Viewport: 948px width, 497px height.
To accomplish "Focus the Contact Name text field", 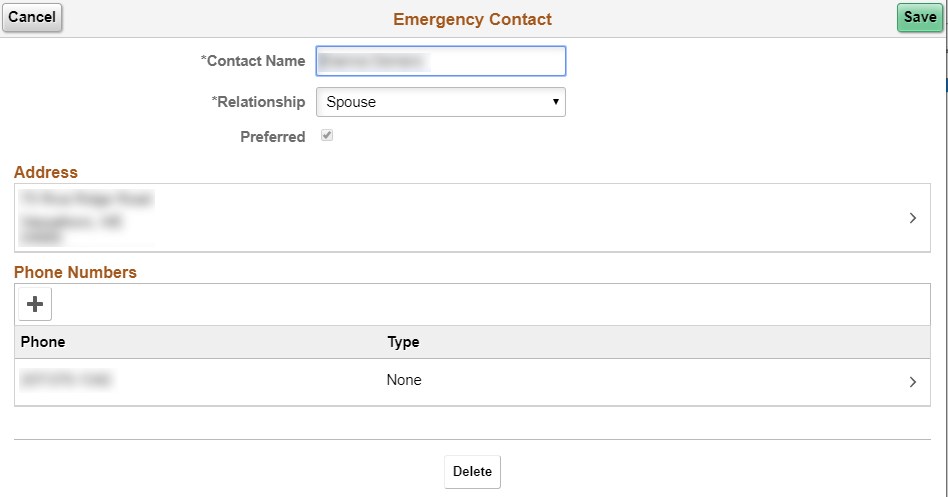I will [x=441, y=61].
